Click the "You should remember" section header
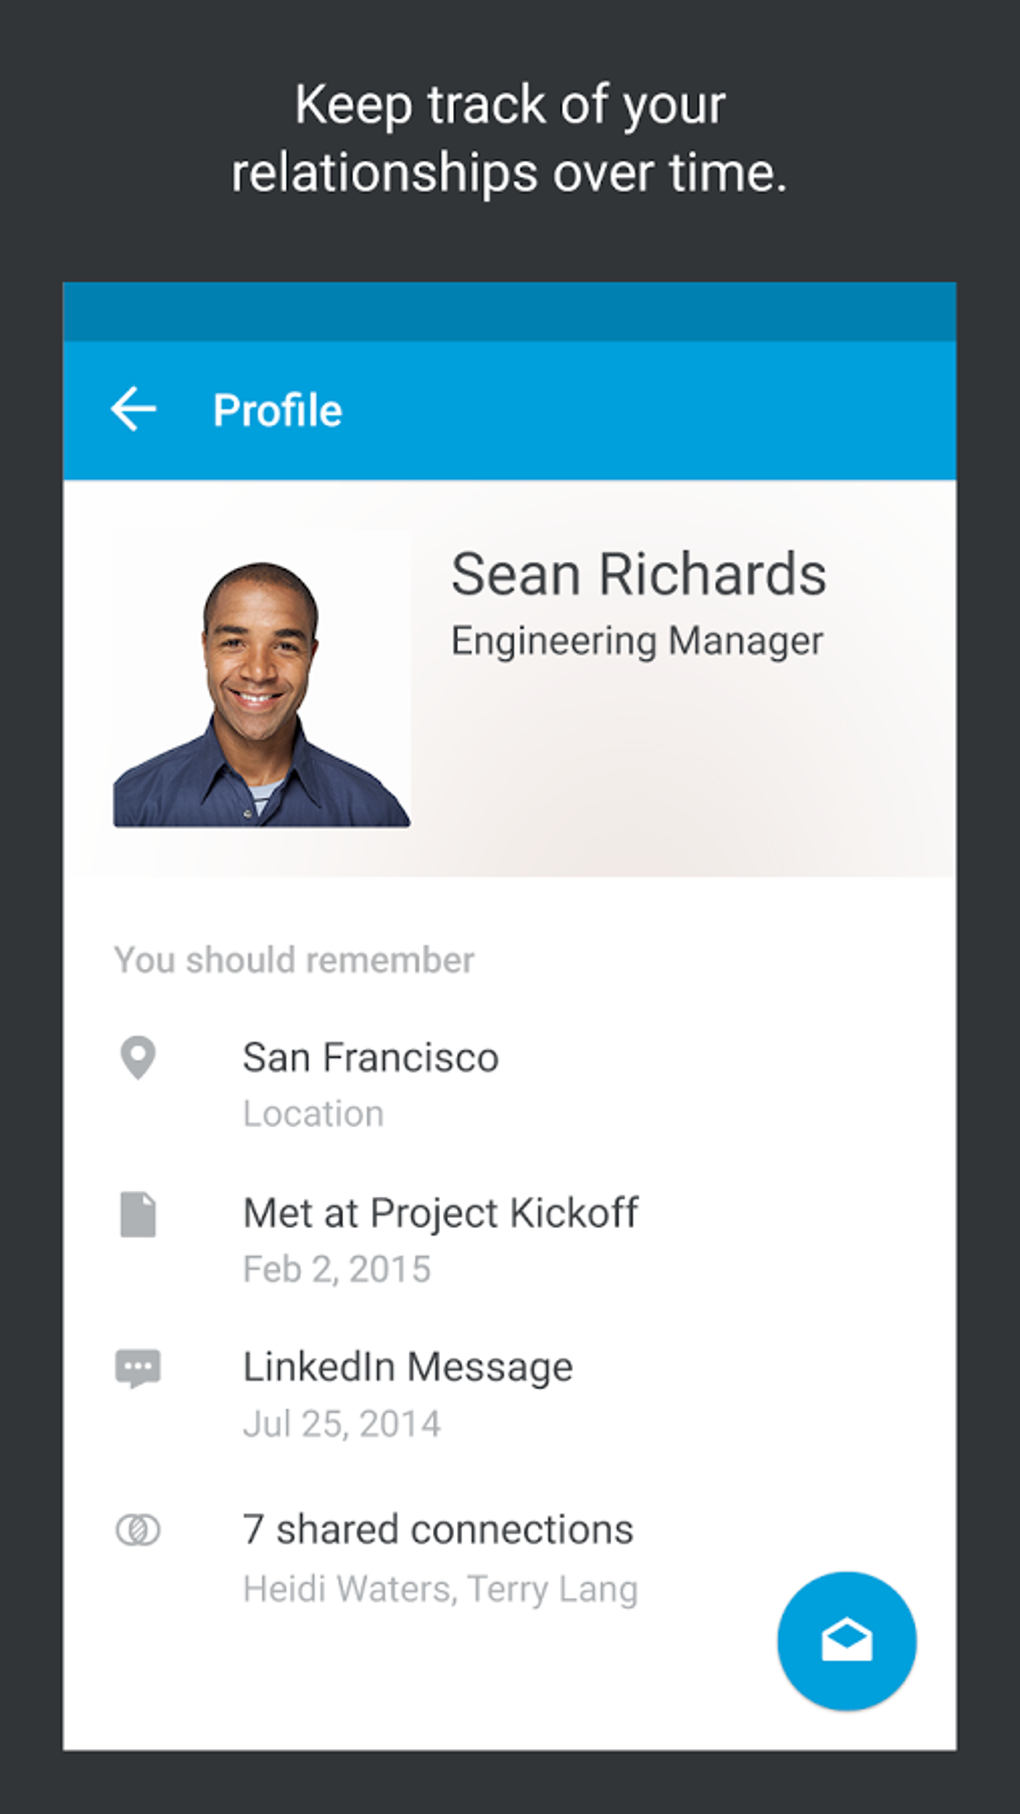Viewport: 1020px width, 1814px height. 294,960
